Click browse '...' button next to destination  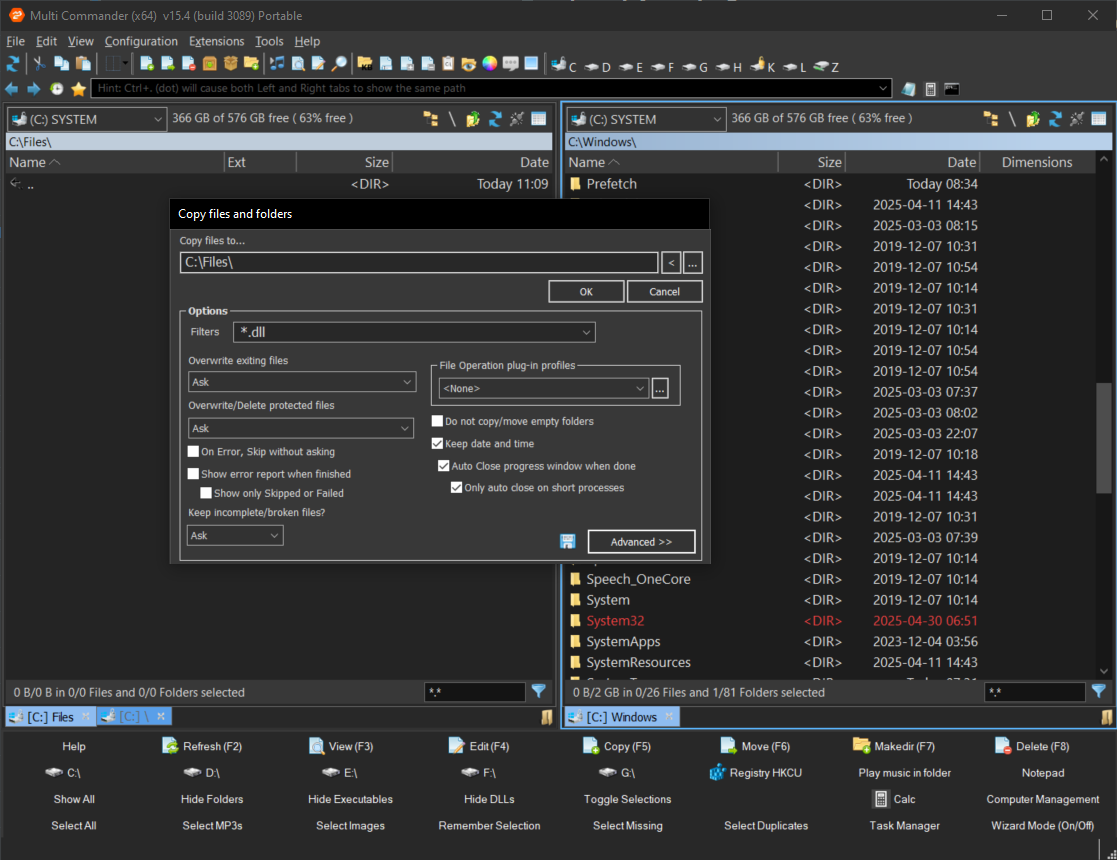692,263
